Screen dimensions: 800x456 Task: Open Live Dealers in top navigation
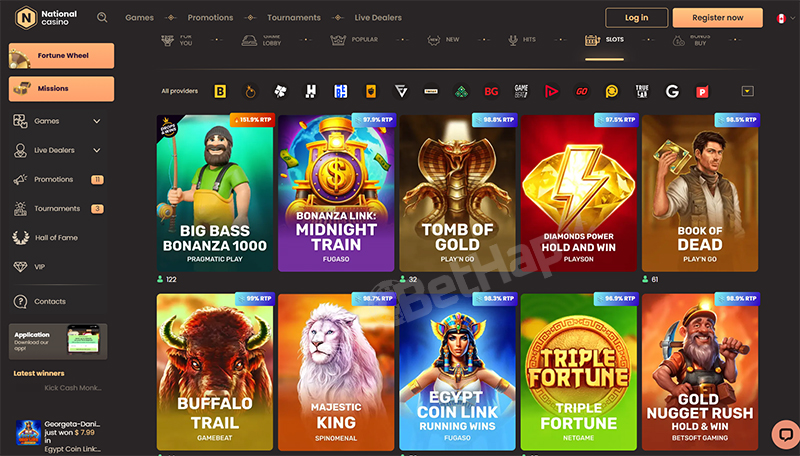point(378,18)
